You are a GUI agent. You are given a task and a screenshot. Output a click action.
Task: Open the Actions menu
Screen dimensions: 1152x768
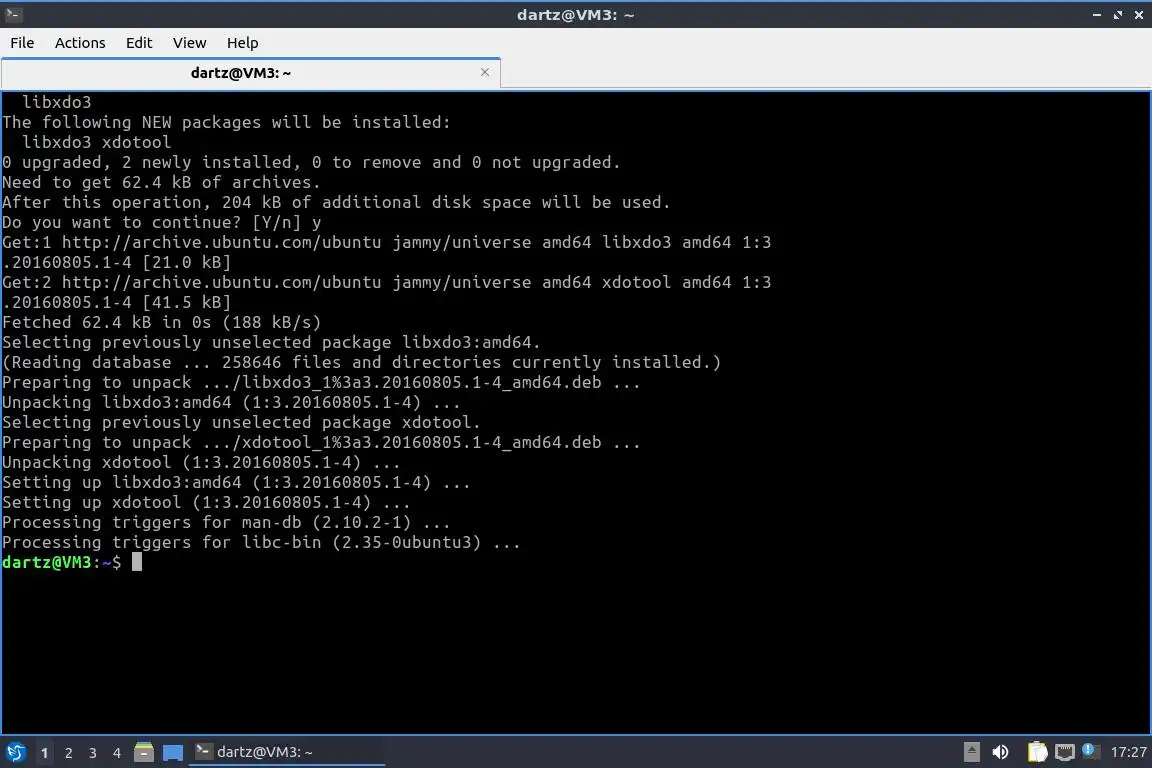(x=80, y=43)
